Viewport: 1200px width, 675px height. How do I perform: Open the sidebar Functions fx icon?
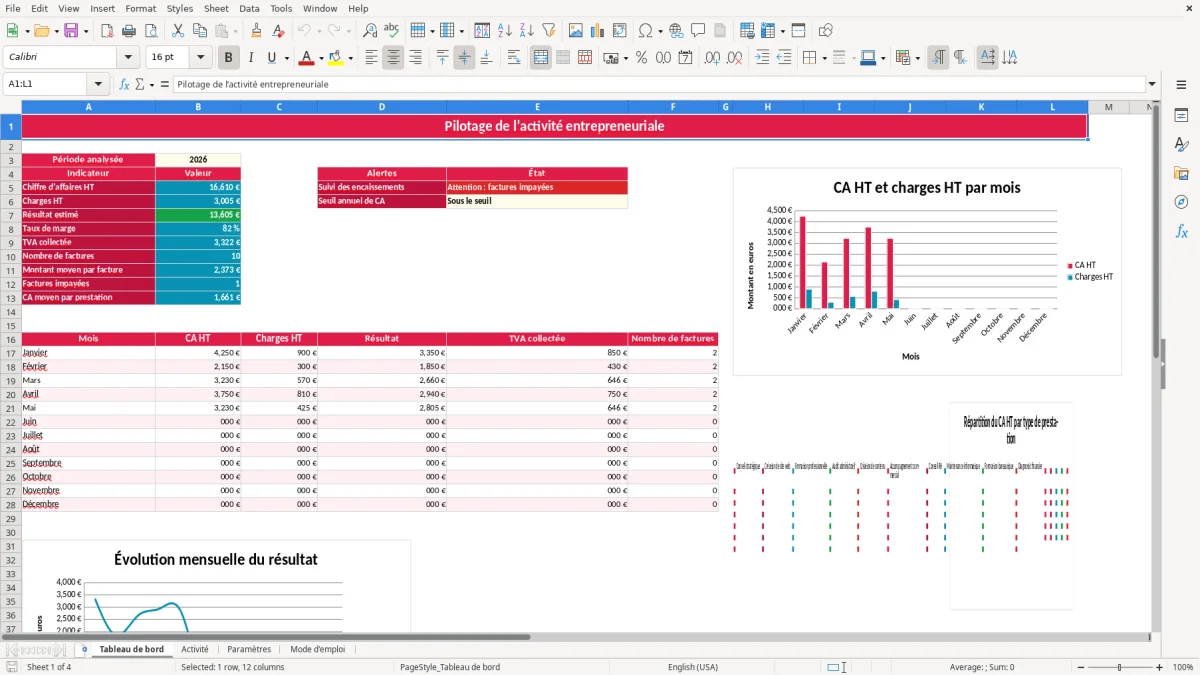point(1181,231)
